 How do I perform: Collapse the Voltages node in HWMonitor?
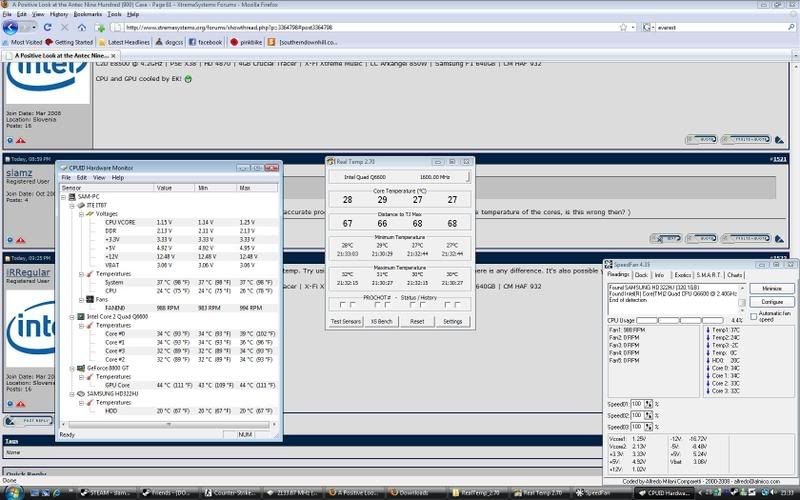coord(82,214)
